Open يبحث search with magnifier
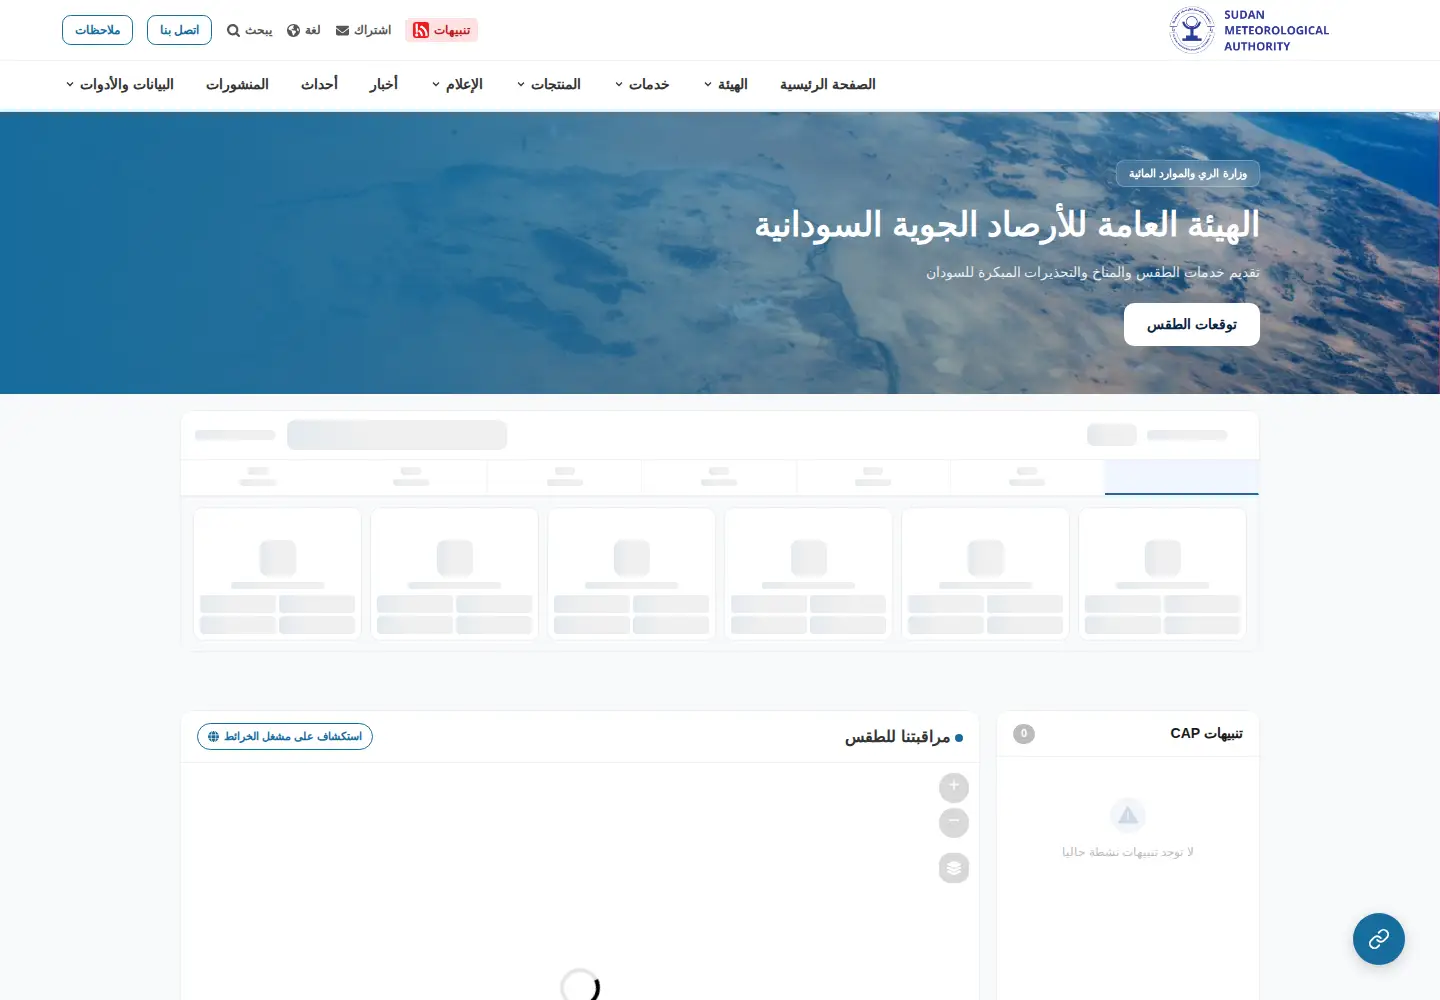The height and width of the screenshot is (1000, 1440). [x=250, y=30]
